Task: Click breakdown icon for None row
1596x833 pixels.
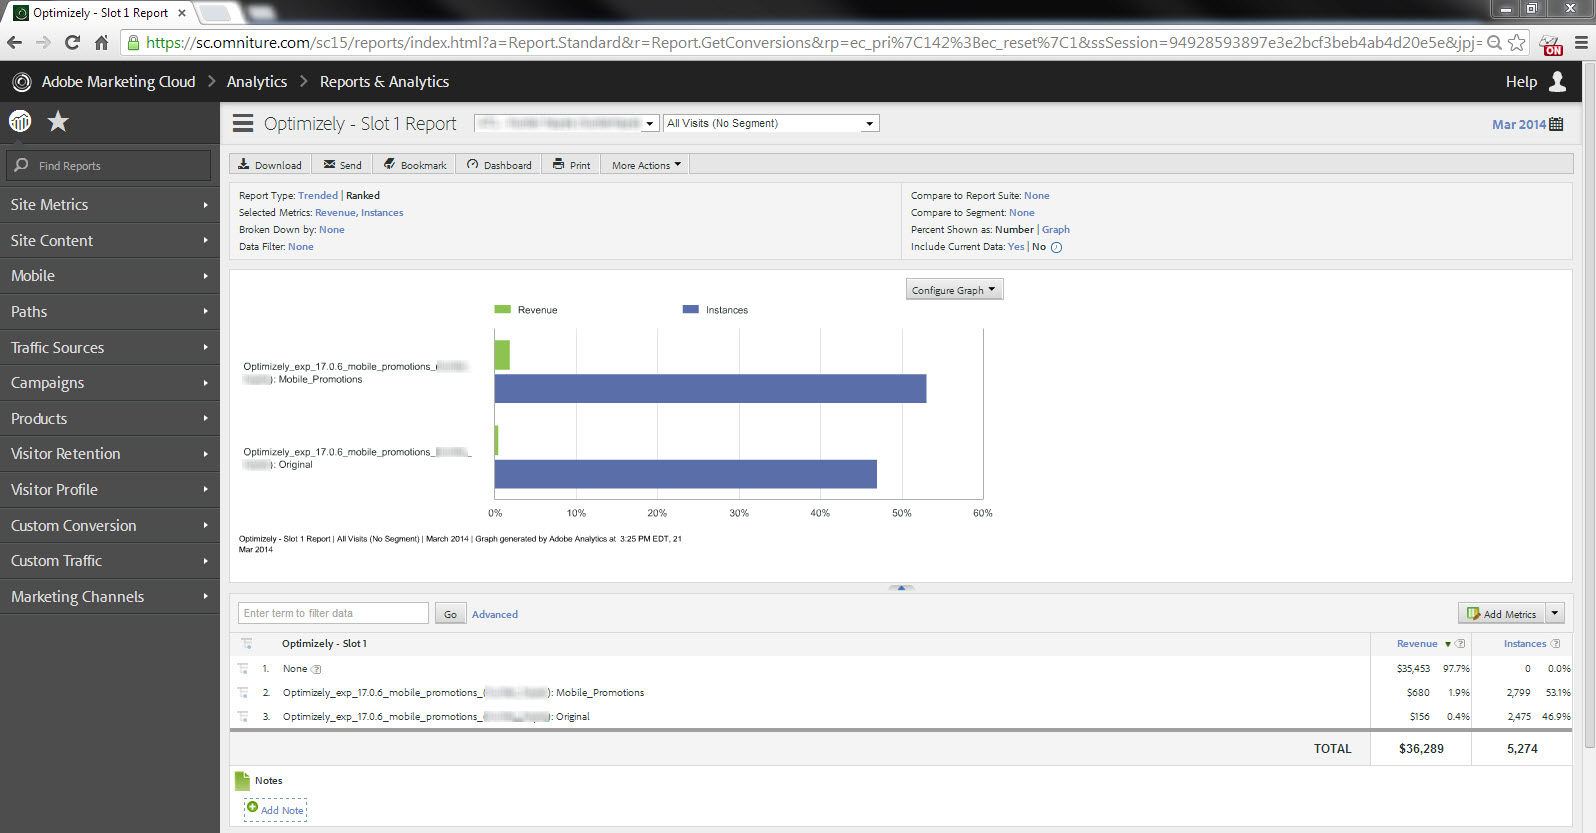Action: 243,668
